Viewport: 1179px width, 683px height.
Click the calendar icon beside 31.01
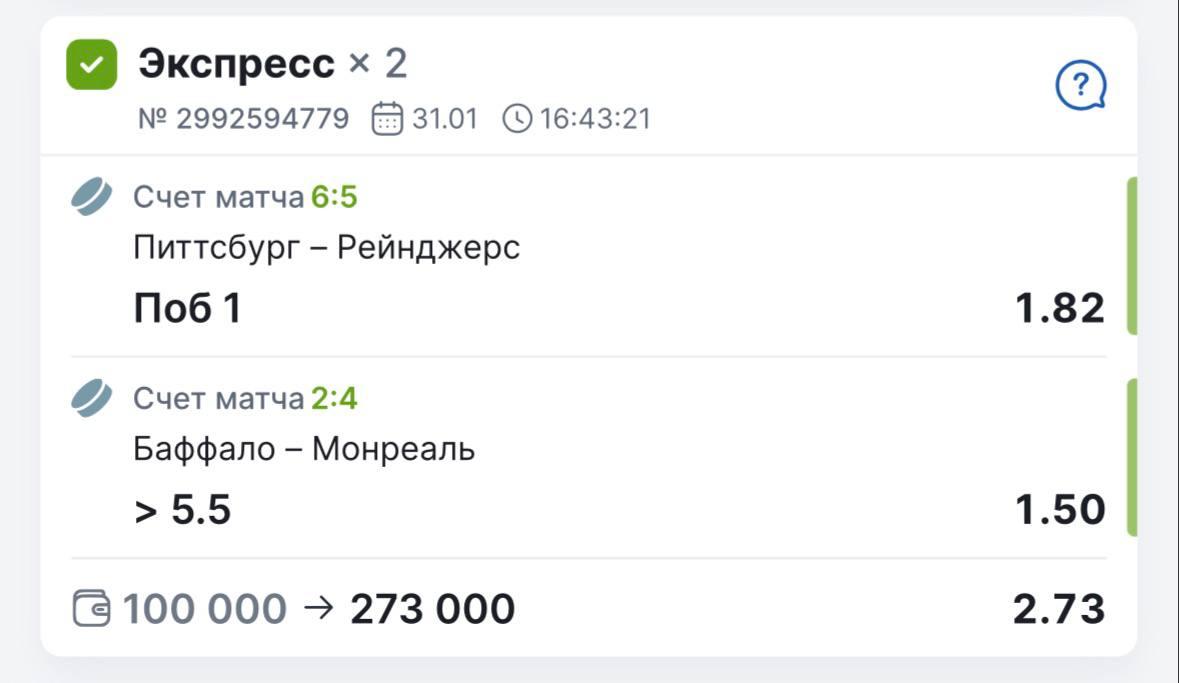pyautogui.click(x=385, y=120)
